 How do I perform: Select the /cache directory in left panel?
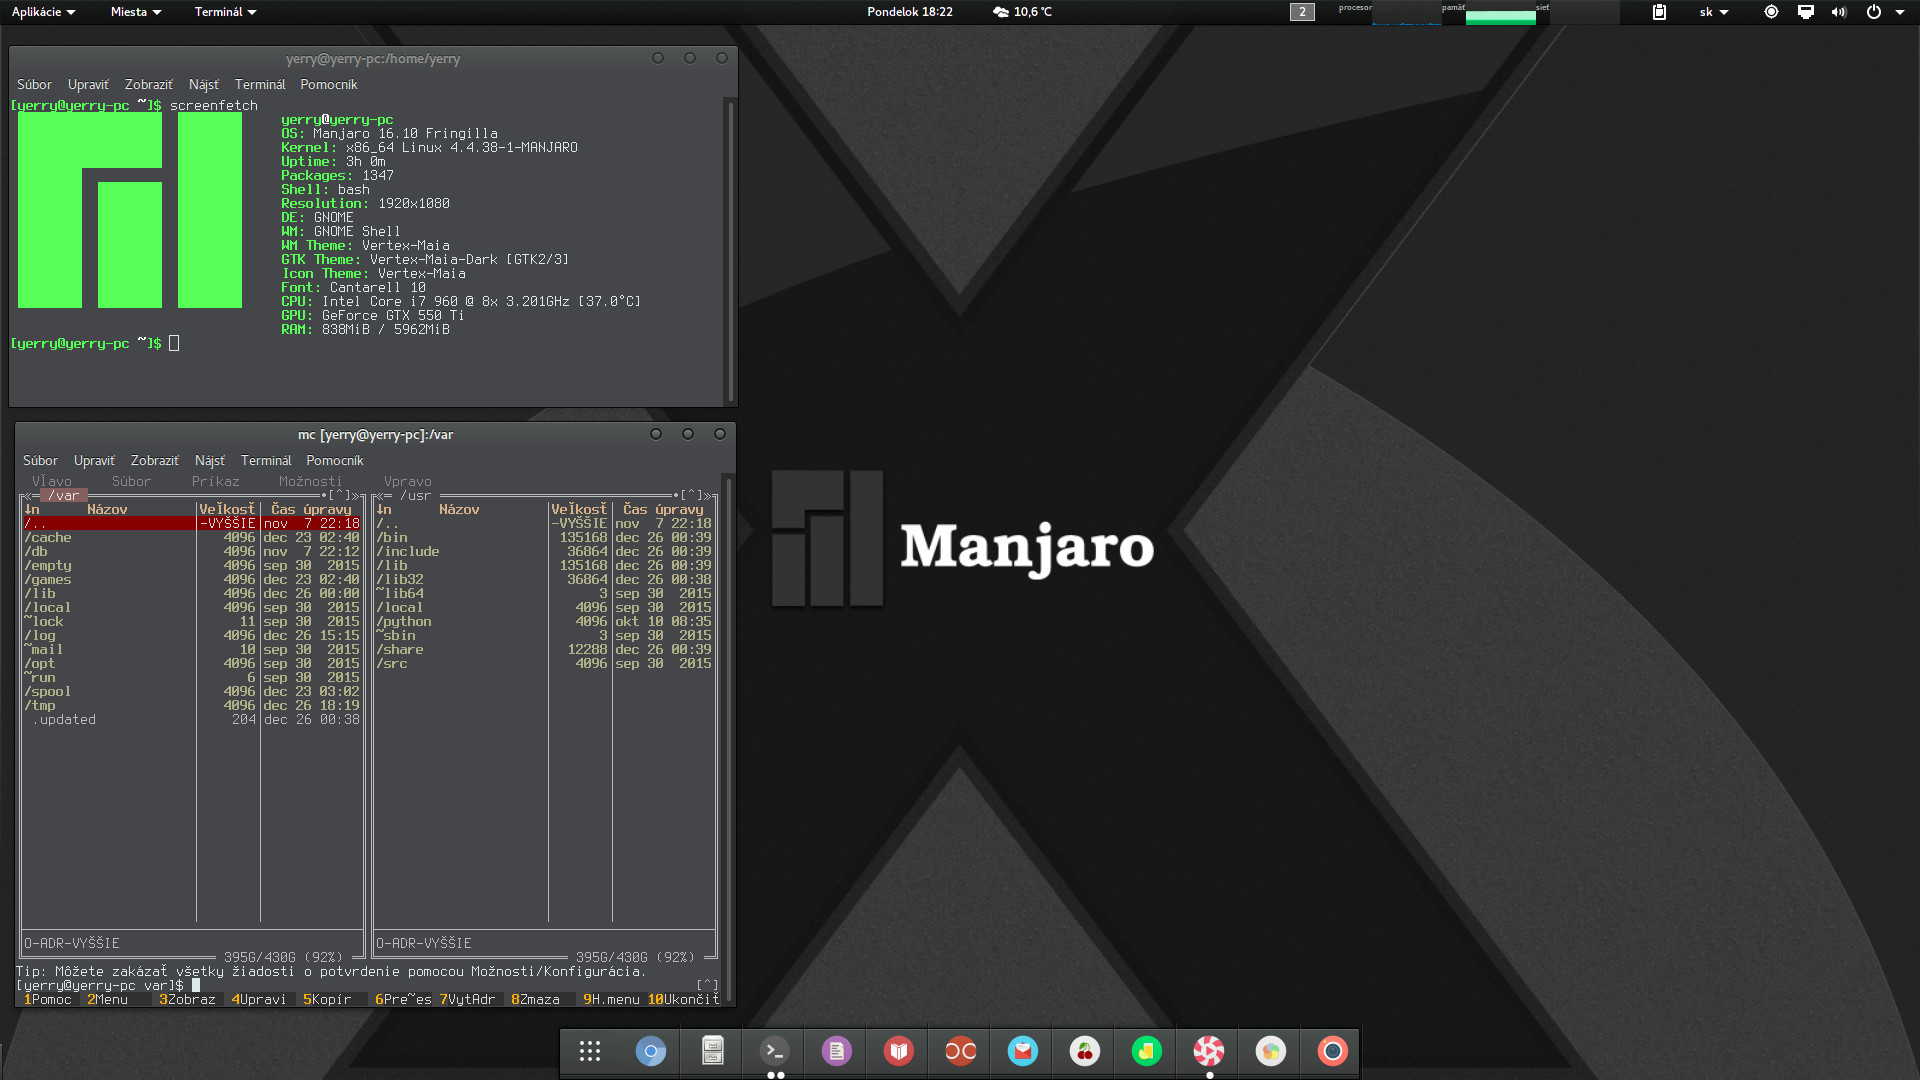[x=49, y=537]
